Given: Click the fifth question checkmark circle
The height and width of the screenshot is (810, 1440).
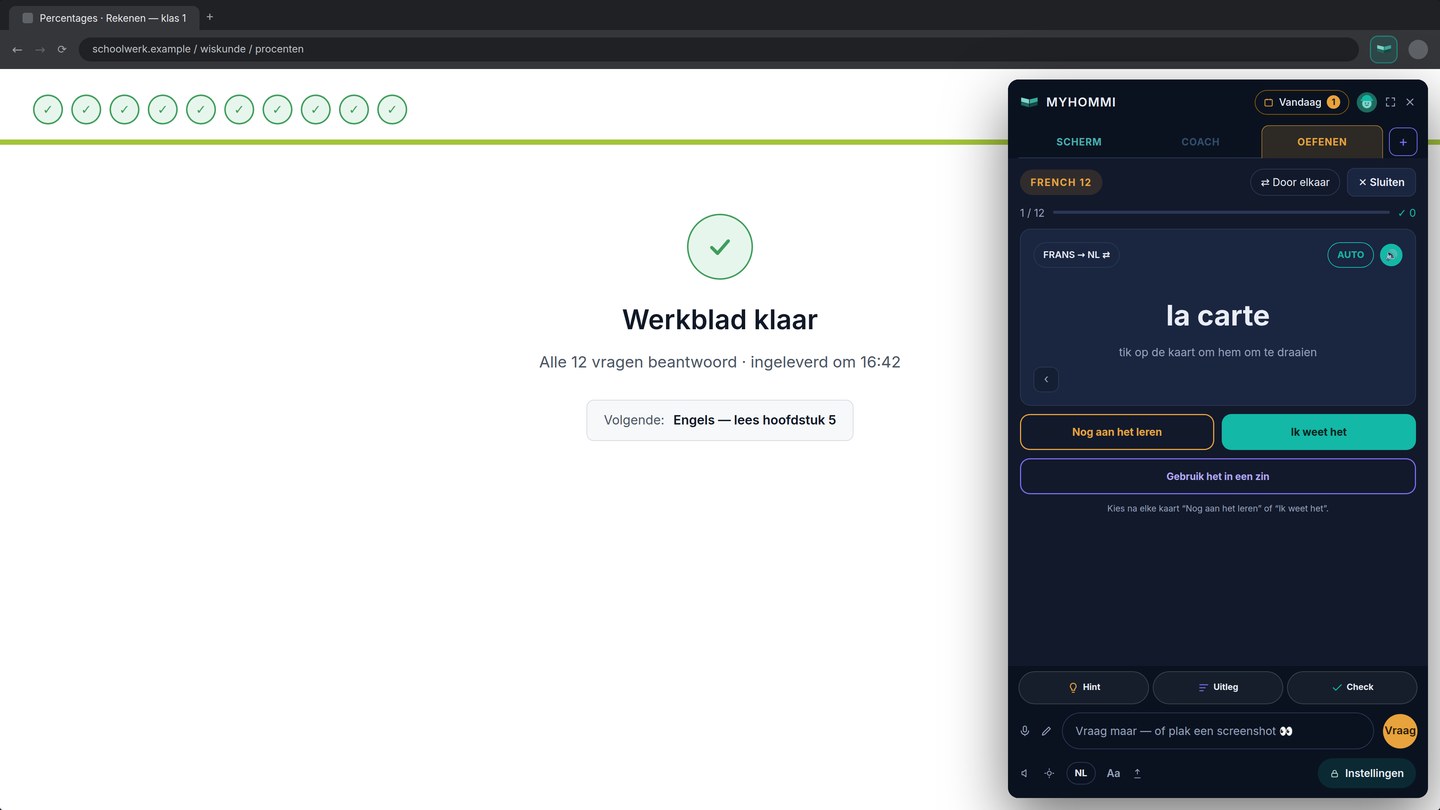Looking at the screenshot, I should (201, 110).
